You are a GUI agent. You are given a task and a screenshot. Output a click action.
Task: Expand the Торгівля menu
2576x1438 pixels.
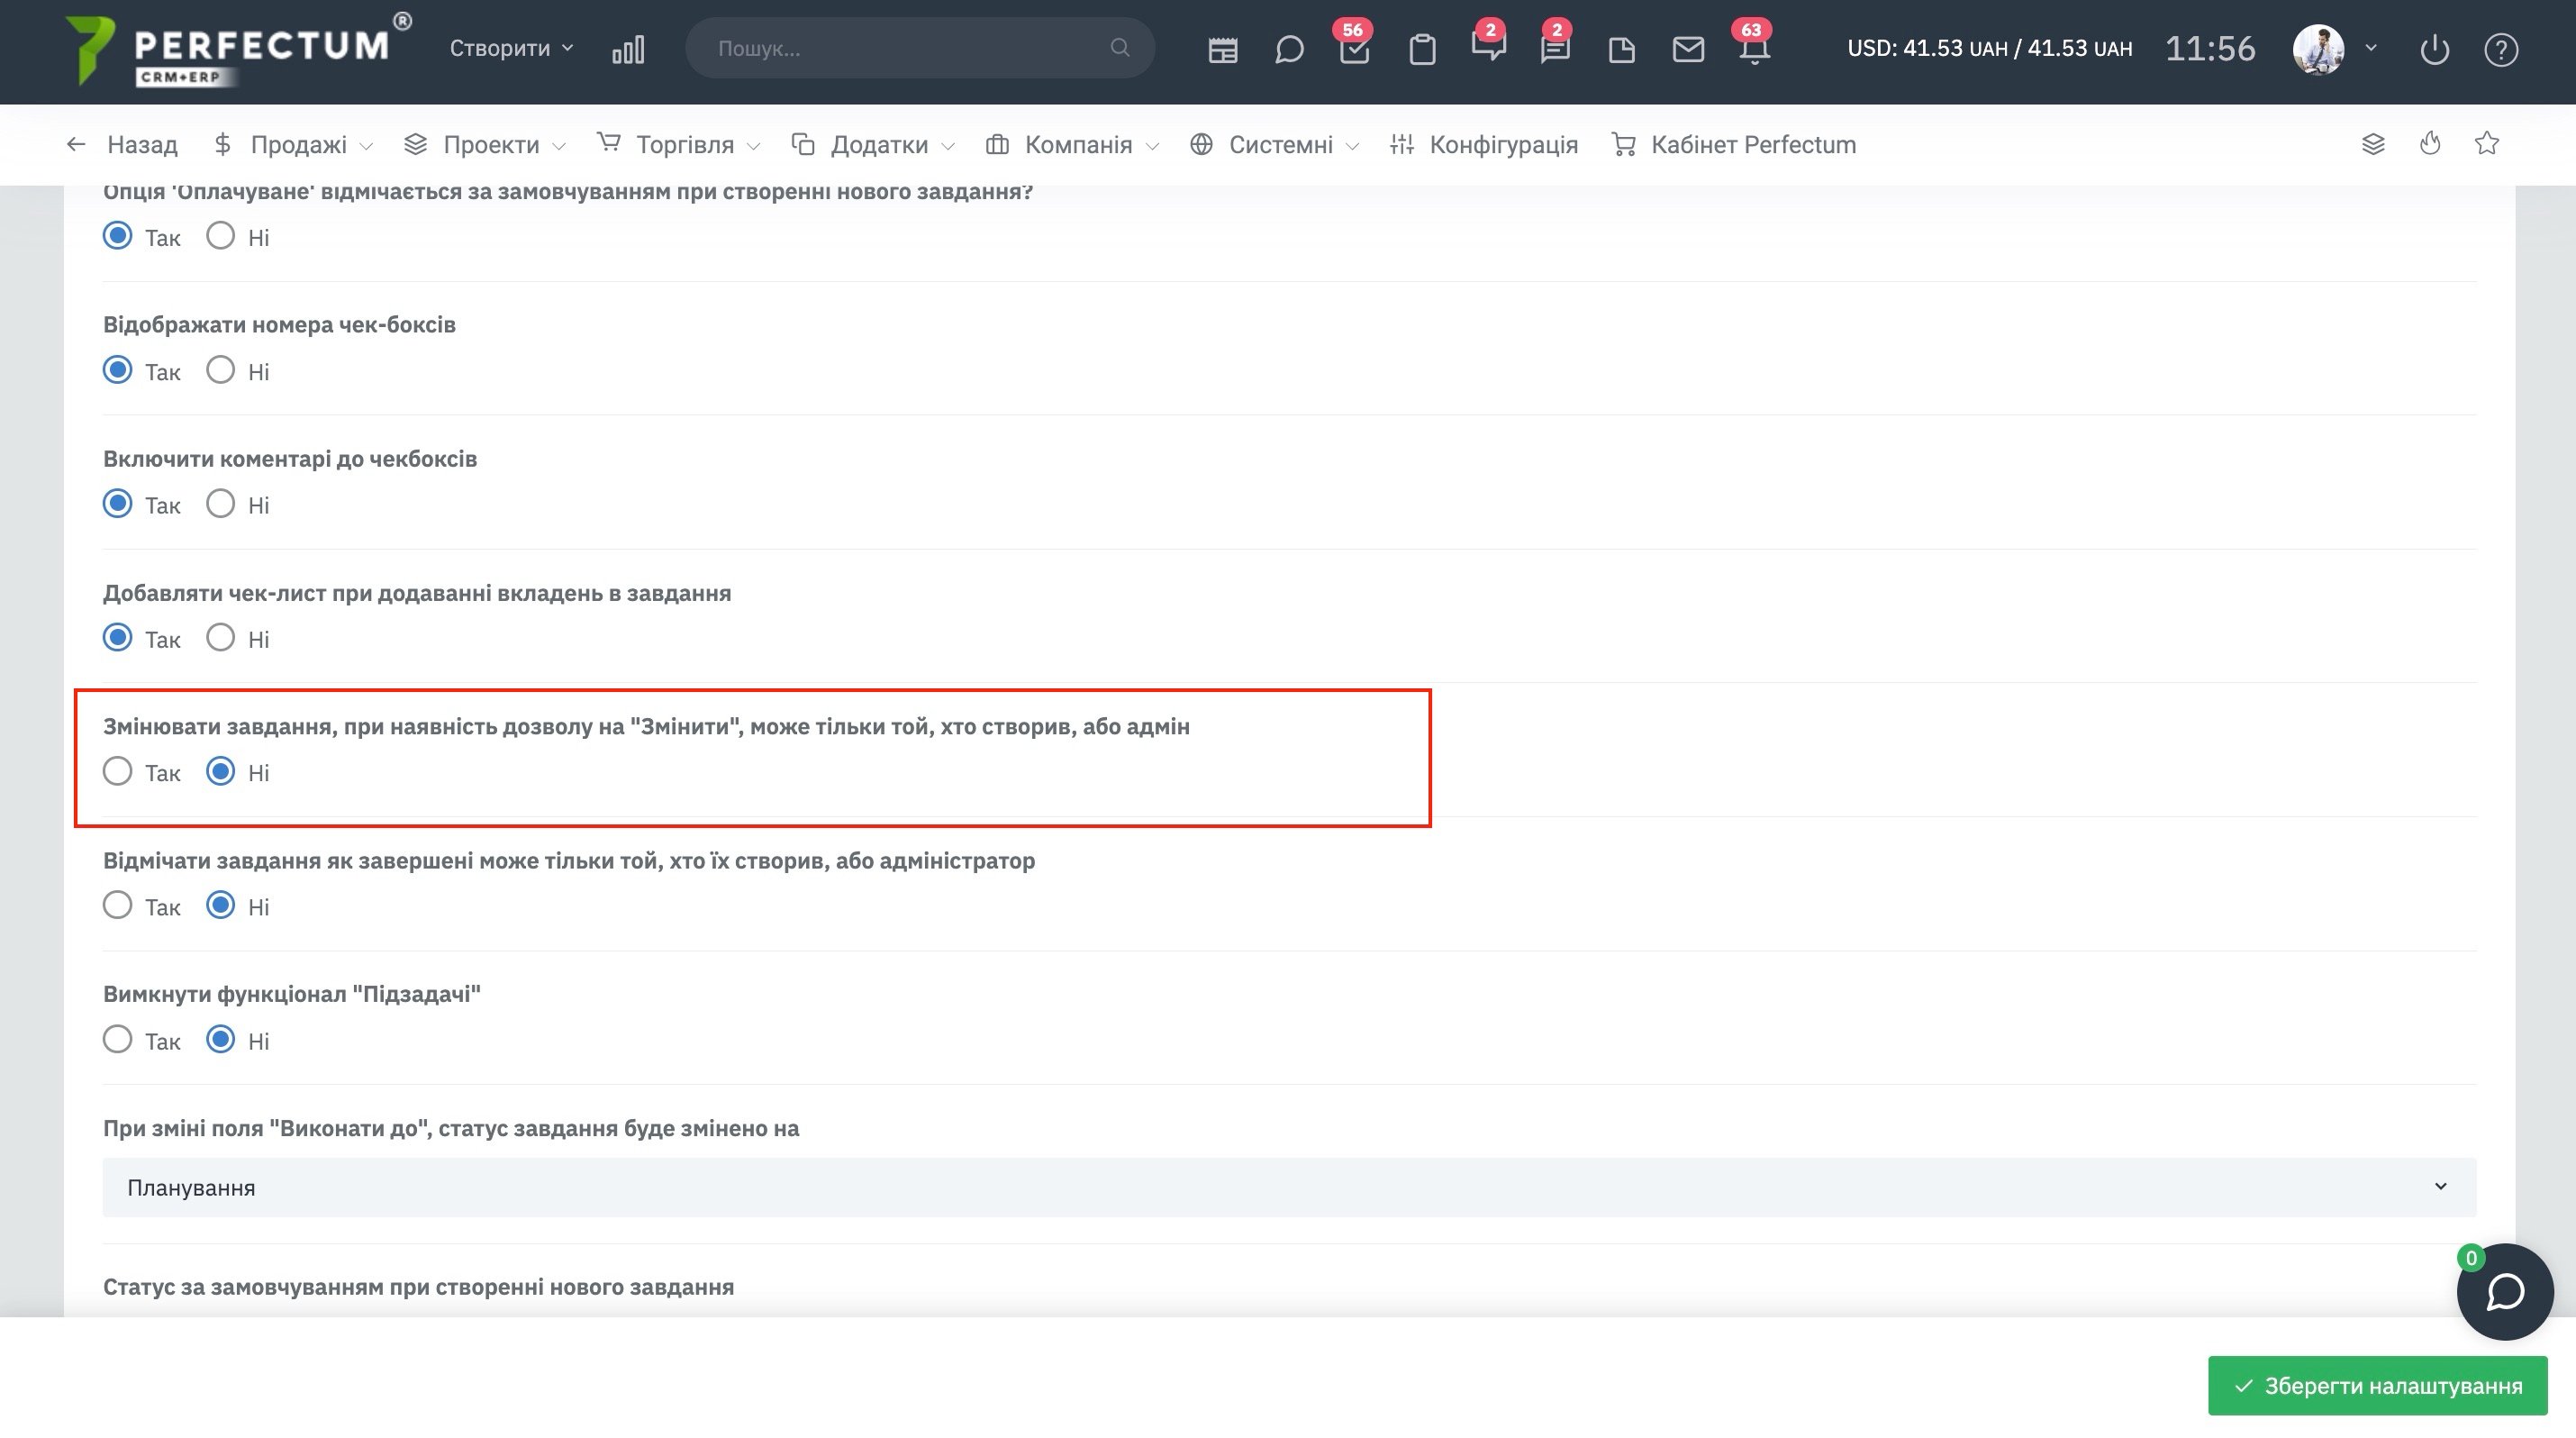click(678, 145)
